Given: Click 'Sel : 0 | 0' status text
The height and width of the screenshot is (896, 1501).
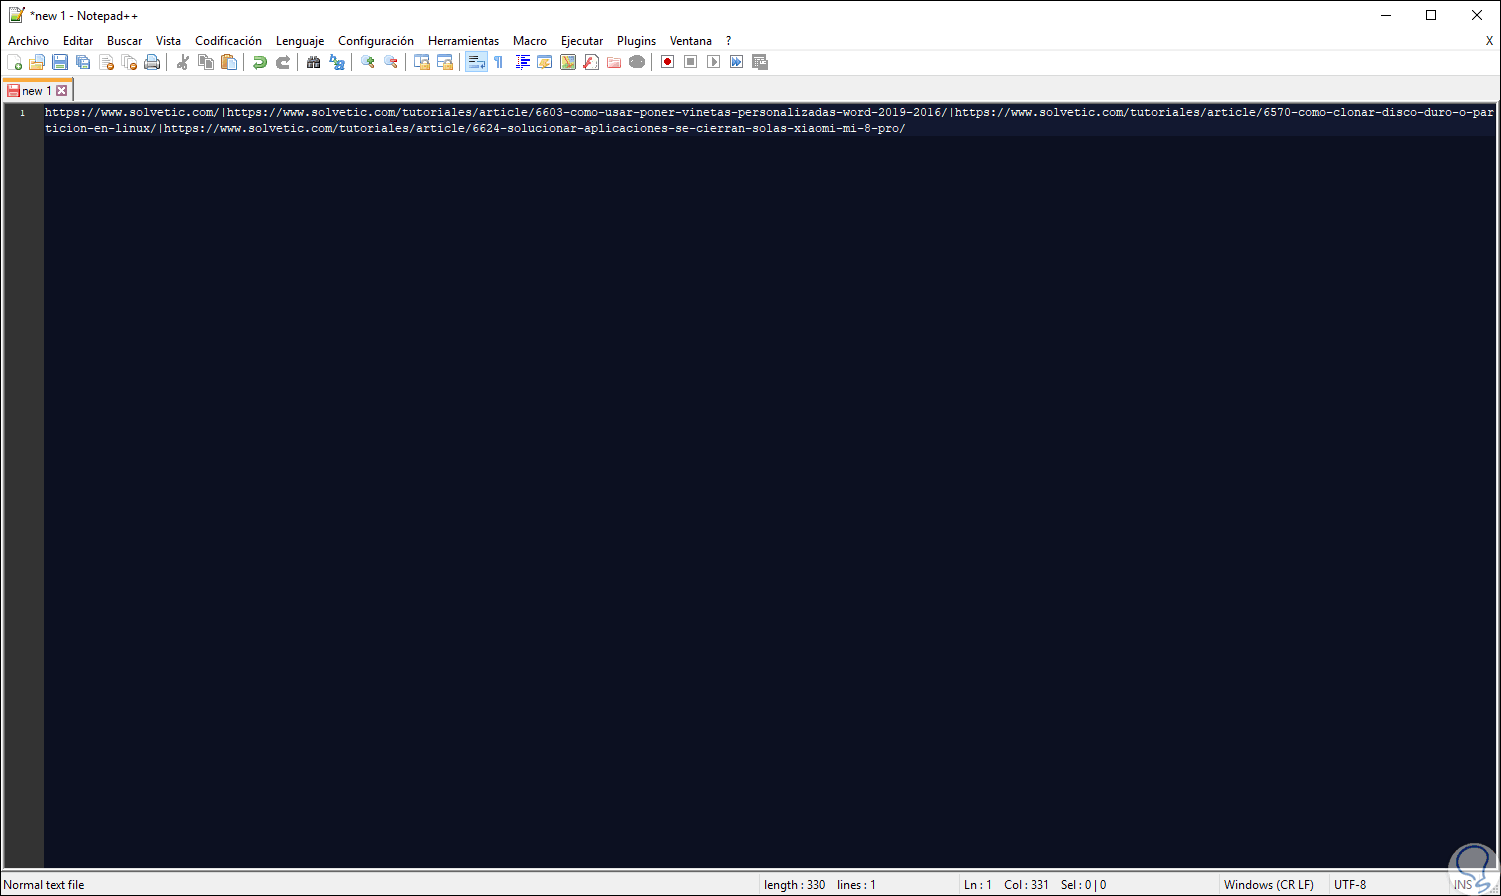Looking at the screenshot, I should [1084, 885].
